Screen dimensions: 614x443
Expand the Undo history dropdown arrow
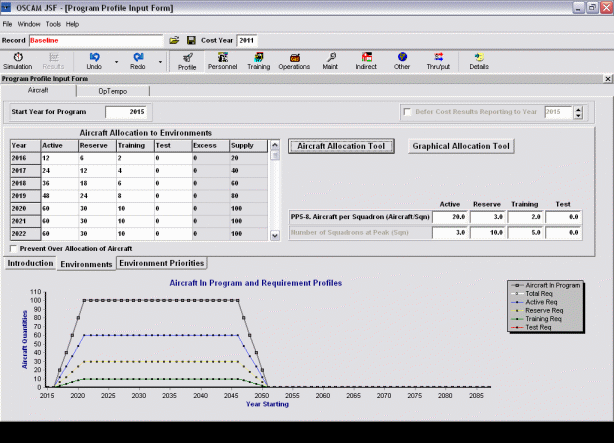pyautogui.click(x=116, y=62)
